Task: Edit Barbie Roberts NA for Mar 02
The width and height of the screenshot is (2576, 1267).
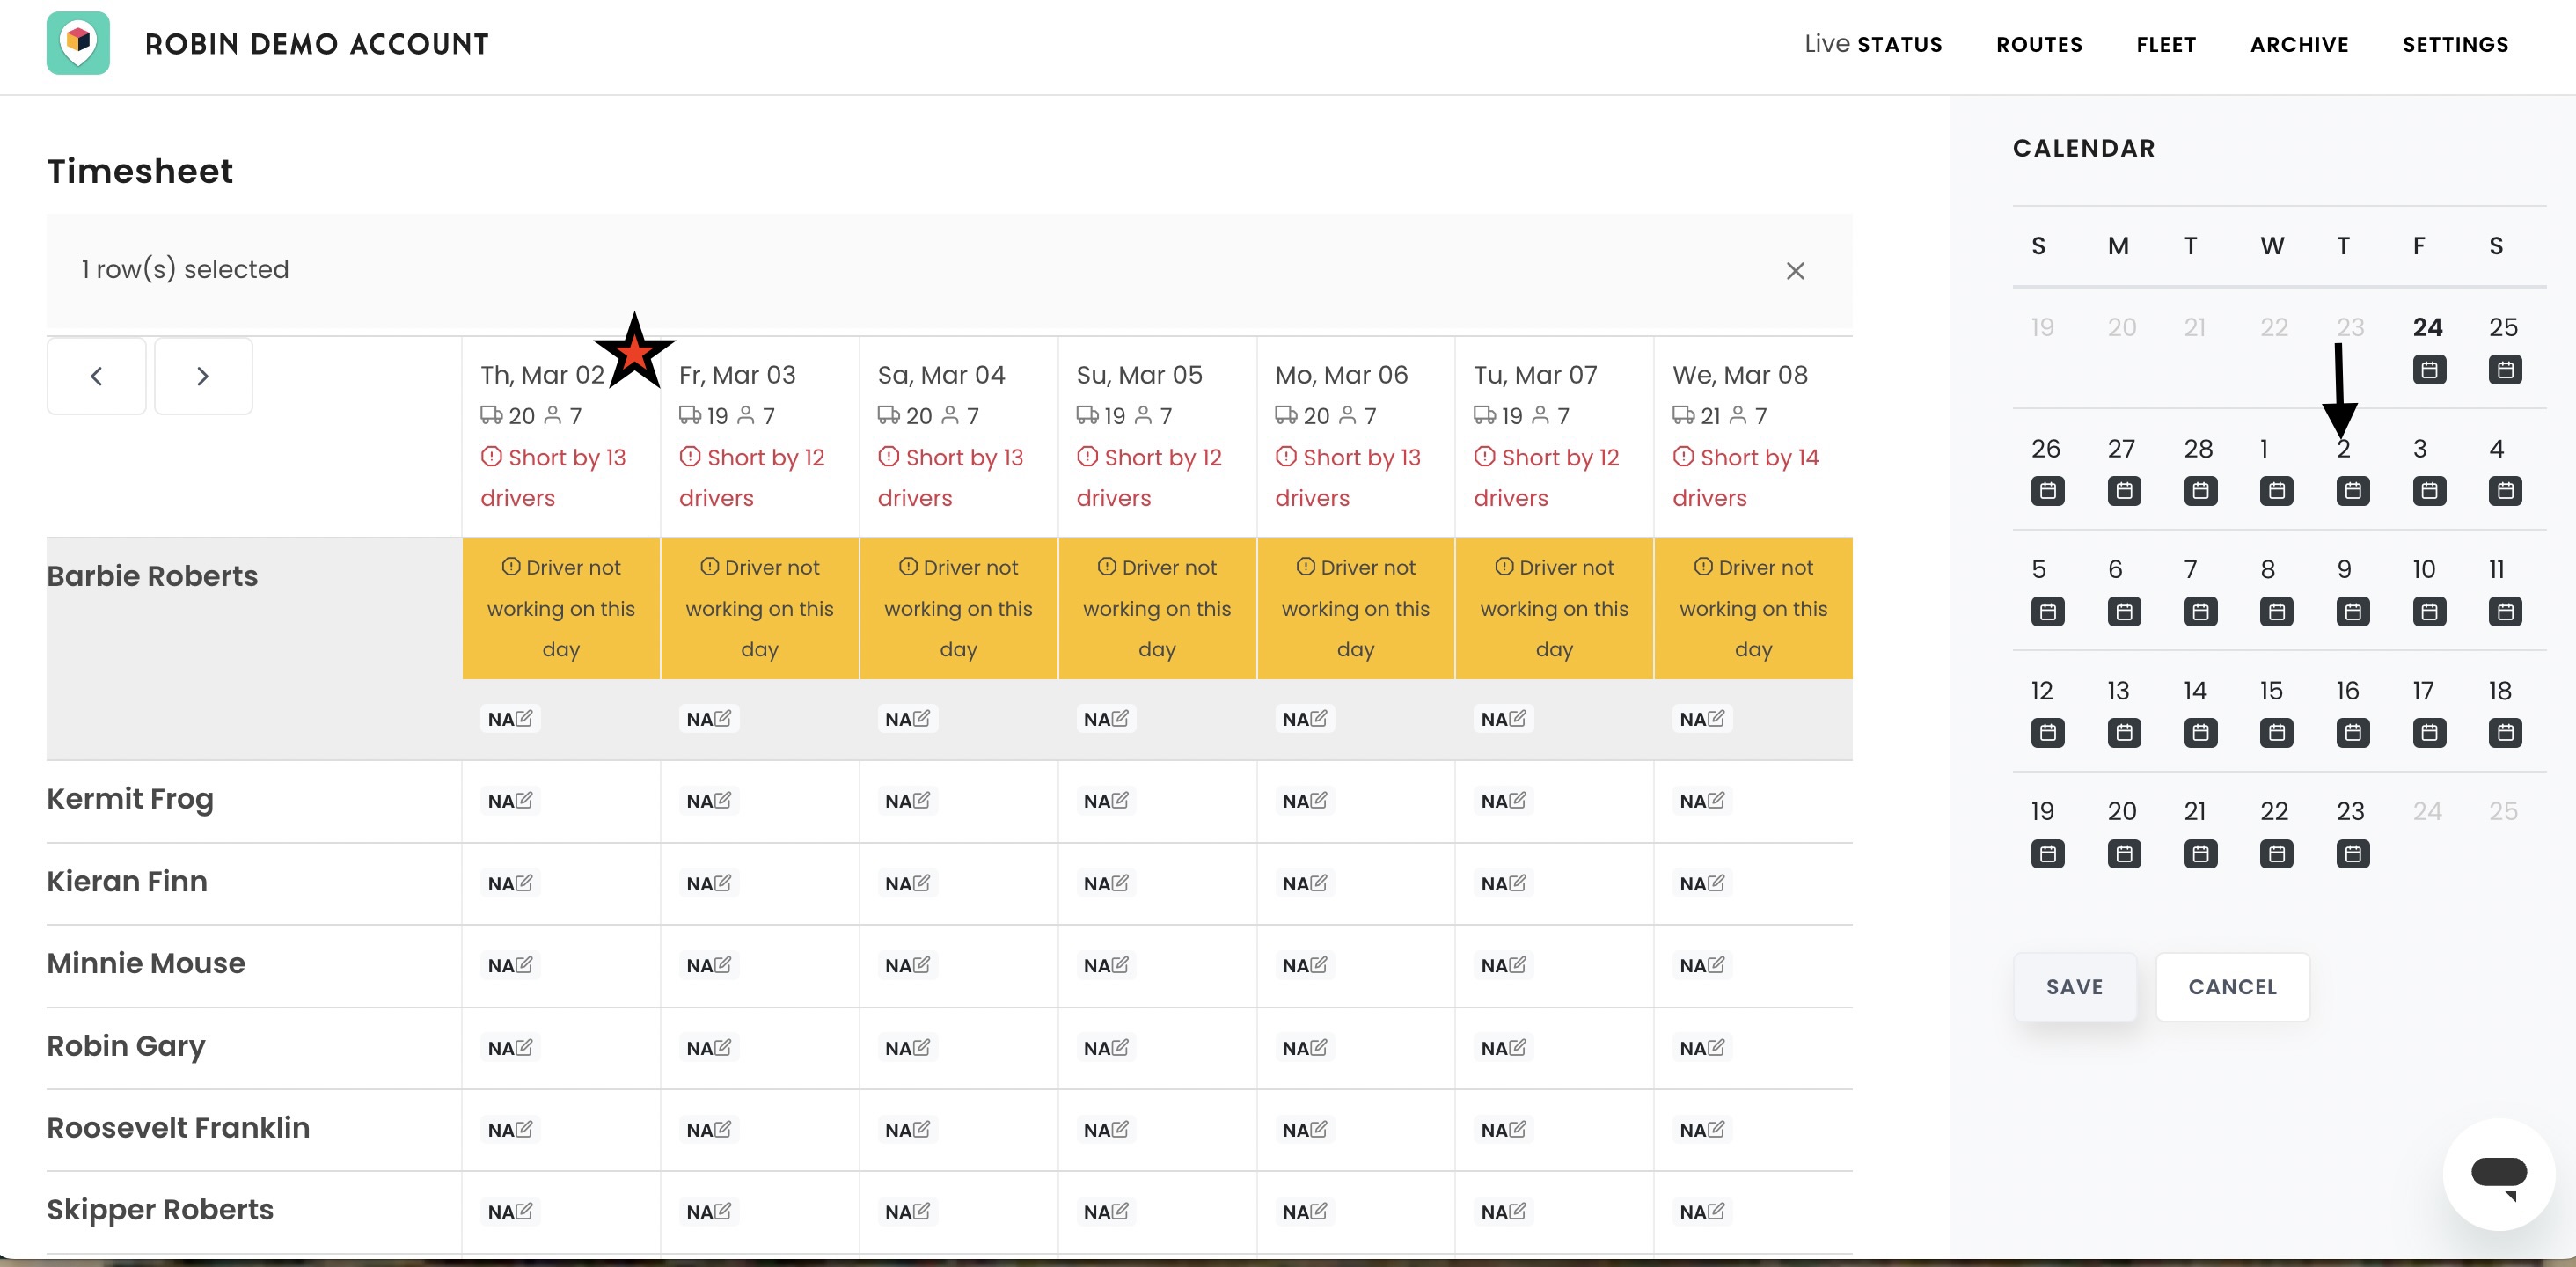Action: pos(510,719)
